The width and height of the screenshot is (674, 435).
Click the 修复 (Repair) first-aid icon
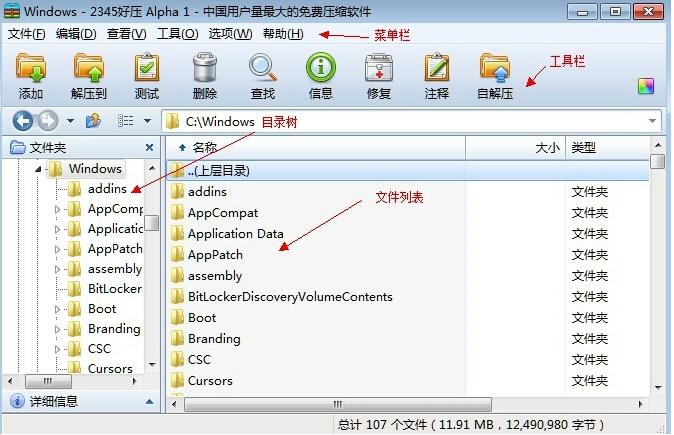click(379, 68)
